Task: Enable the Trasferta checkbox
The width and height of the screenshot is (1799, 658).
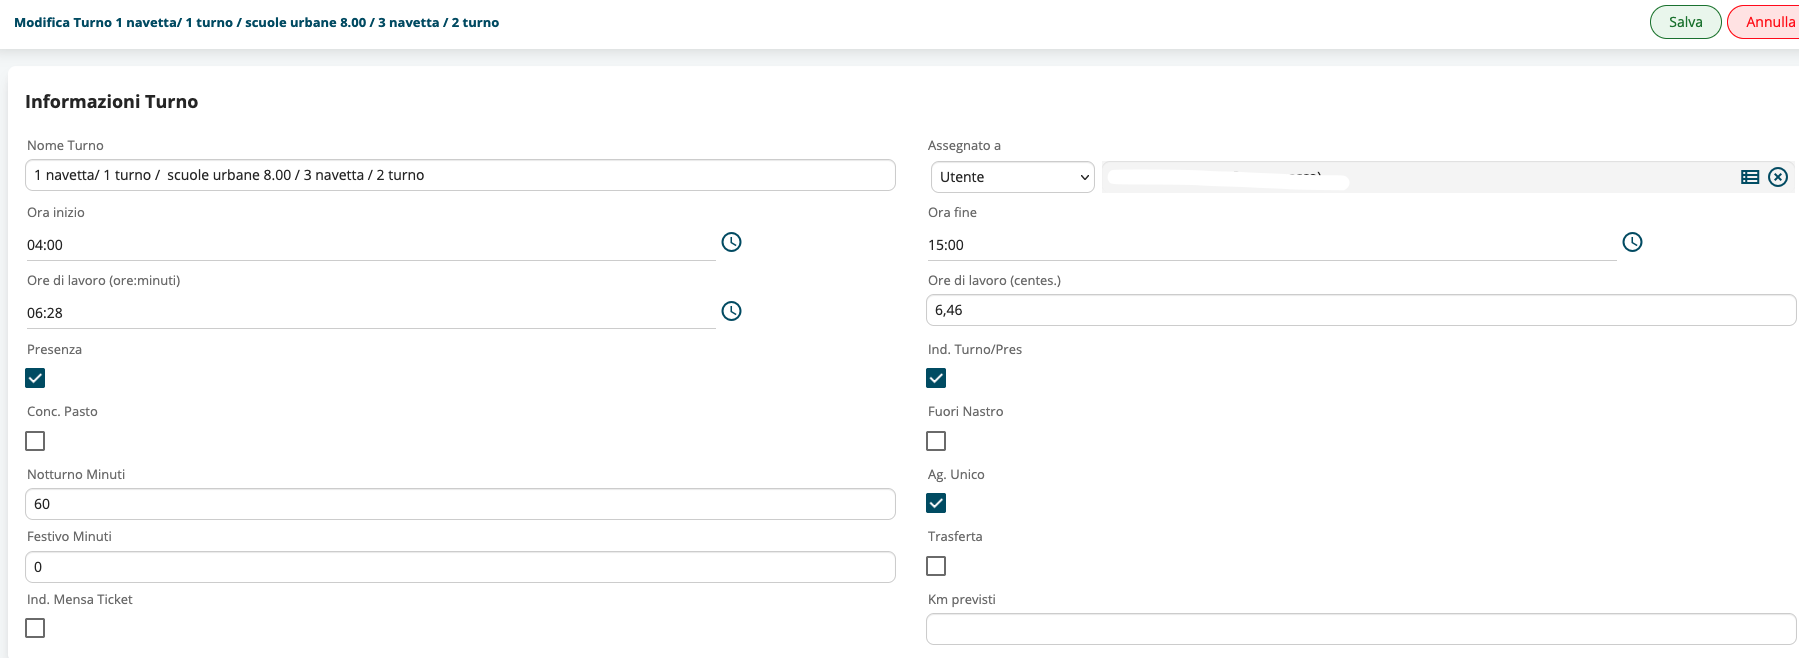Action: (x=936, y=566)
